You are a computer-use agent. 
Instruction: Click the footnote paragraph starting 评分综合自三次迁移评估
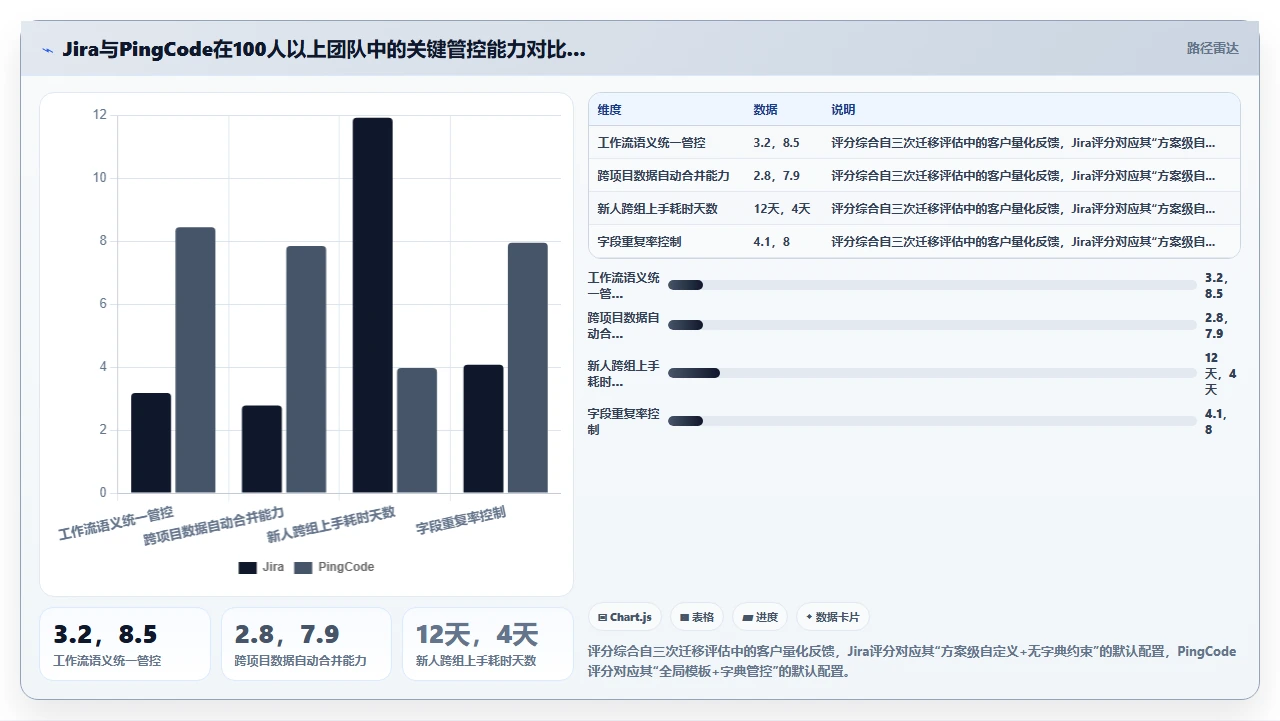[912, 661]
